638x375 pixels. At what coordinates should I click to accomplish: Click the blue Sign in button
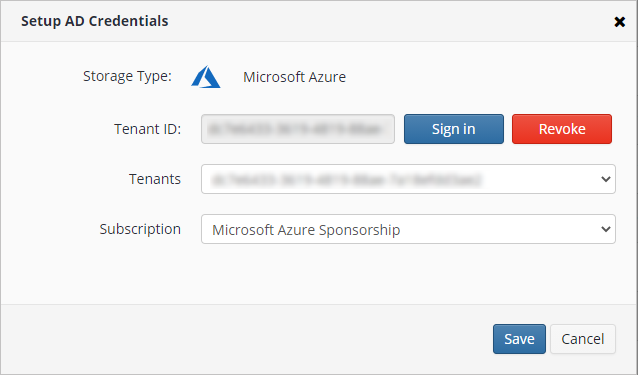pyautogui.click(x=454, y=129)
